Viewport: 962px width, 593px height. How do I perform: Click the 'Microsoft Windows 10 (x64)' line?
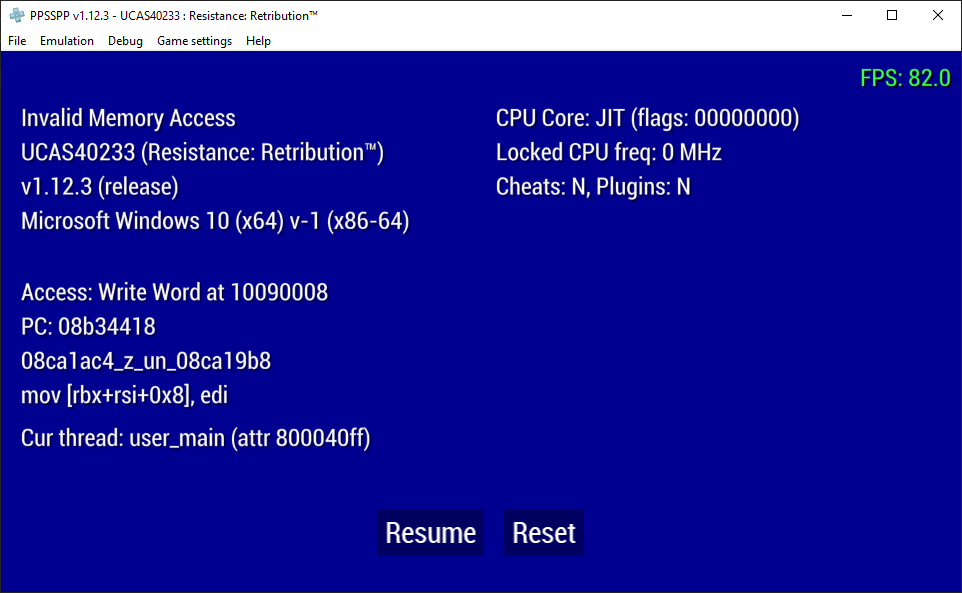click(x=215, y=221)
